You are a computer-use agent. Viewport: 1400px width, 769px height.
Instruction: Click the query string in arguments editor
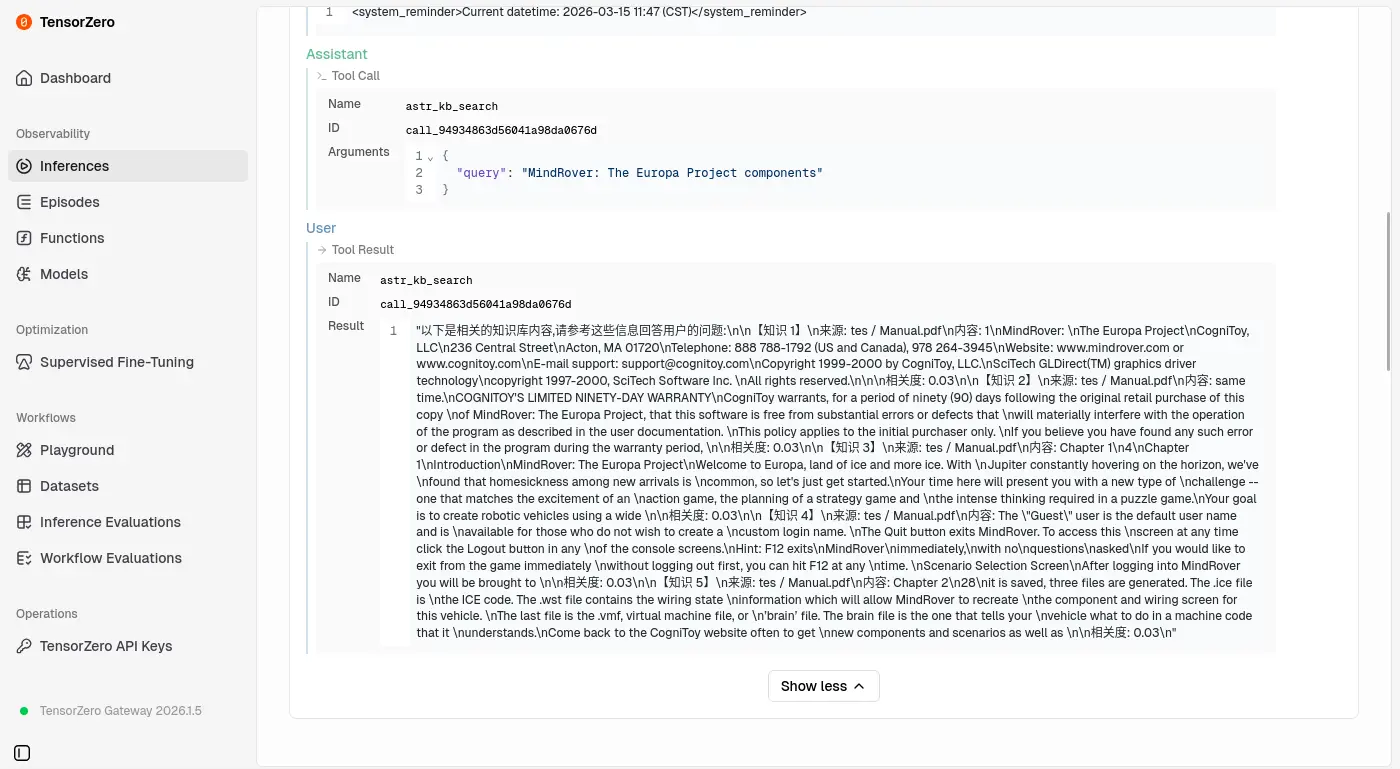click(x=672, y=173)
